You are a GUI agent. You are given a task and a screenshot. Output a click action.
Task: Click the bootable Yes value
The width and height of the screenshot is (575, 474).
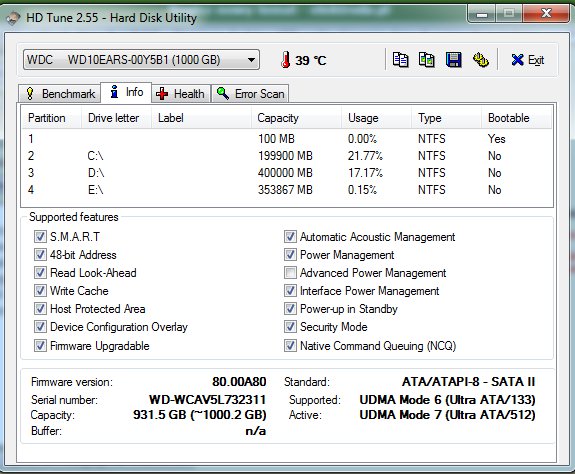pos(497,139)
